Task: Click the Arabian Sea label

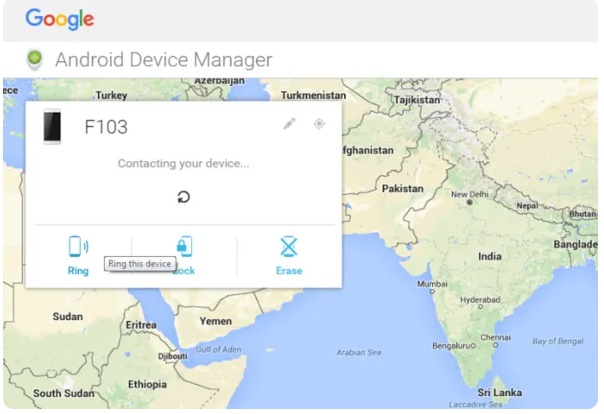Action: point(359,352)
